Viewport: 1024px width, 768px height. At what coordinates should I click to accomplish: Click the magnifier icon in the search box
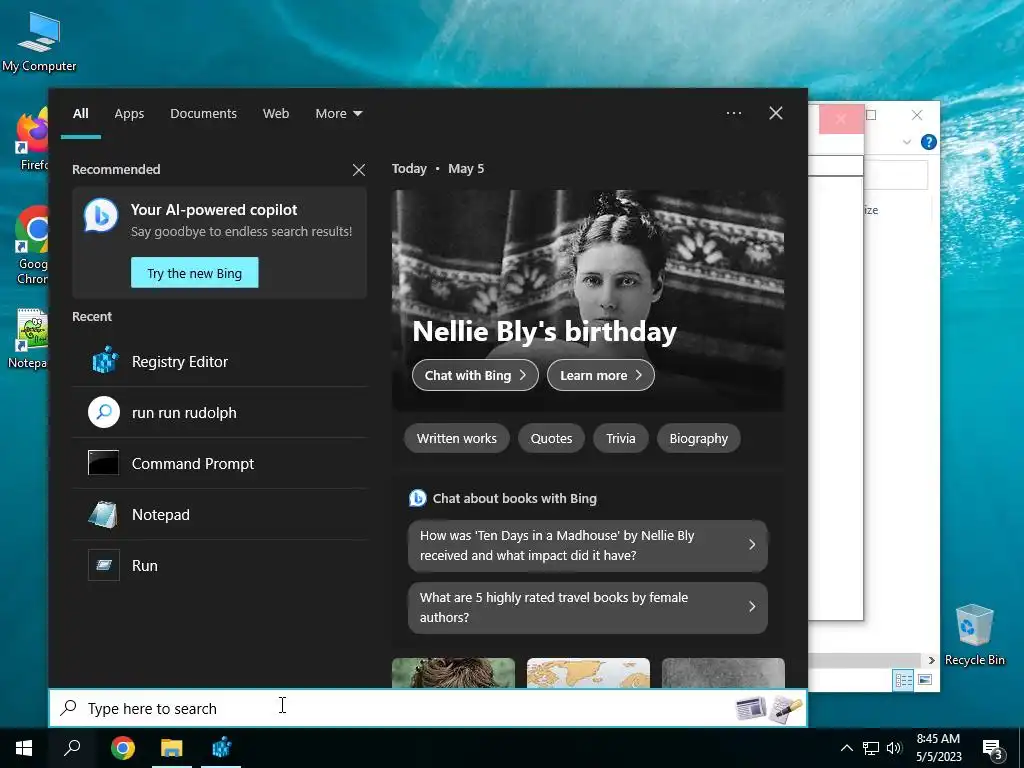[x=69, y=708]
